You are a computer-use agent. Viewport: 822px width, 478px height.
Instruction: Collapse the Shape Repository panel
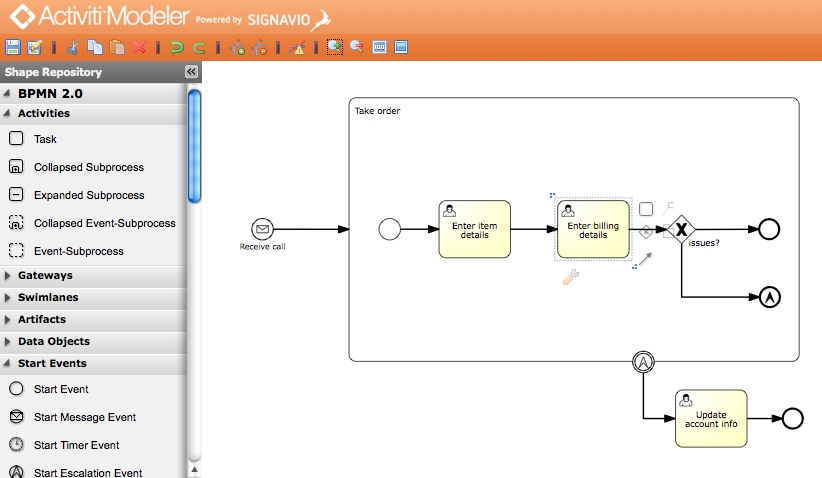(191, 72)
